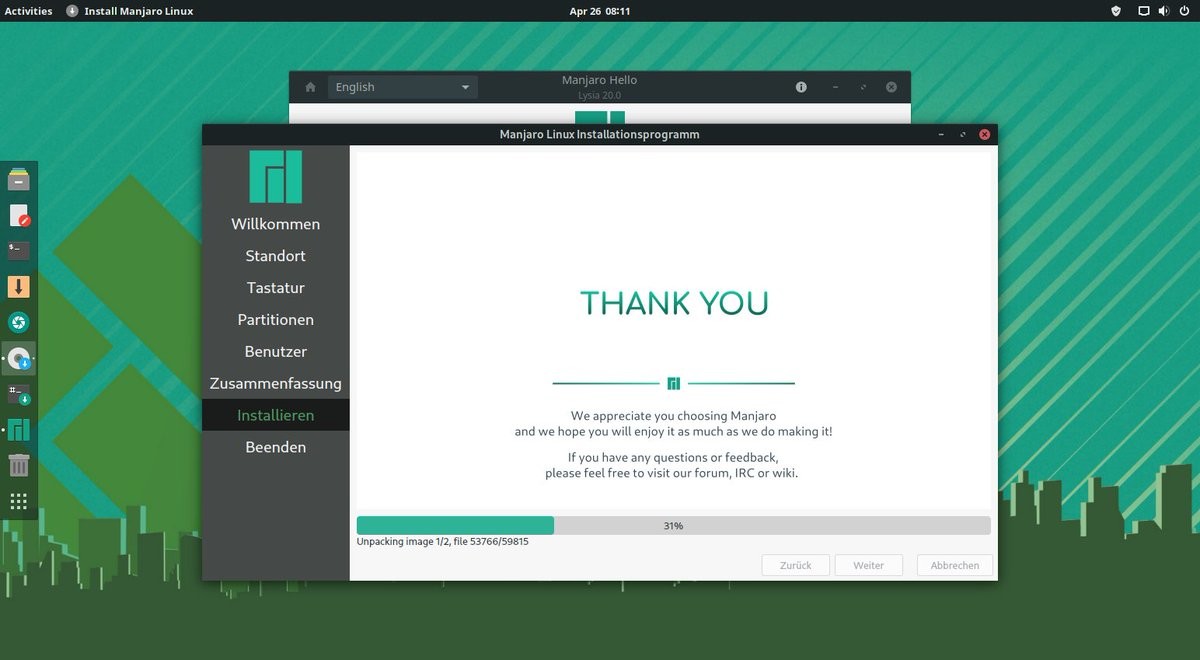
Task: Open the Trash from the dock
Action: [x=18, y=465]
